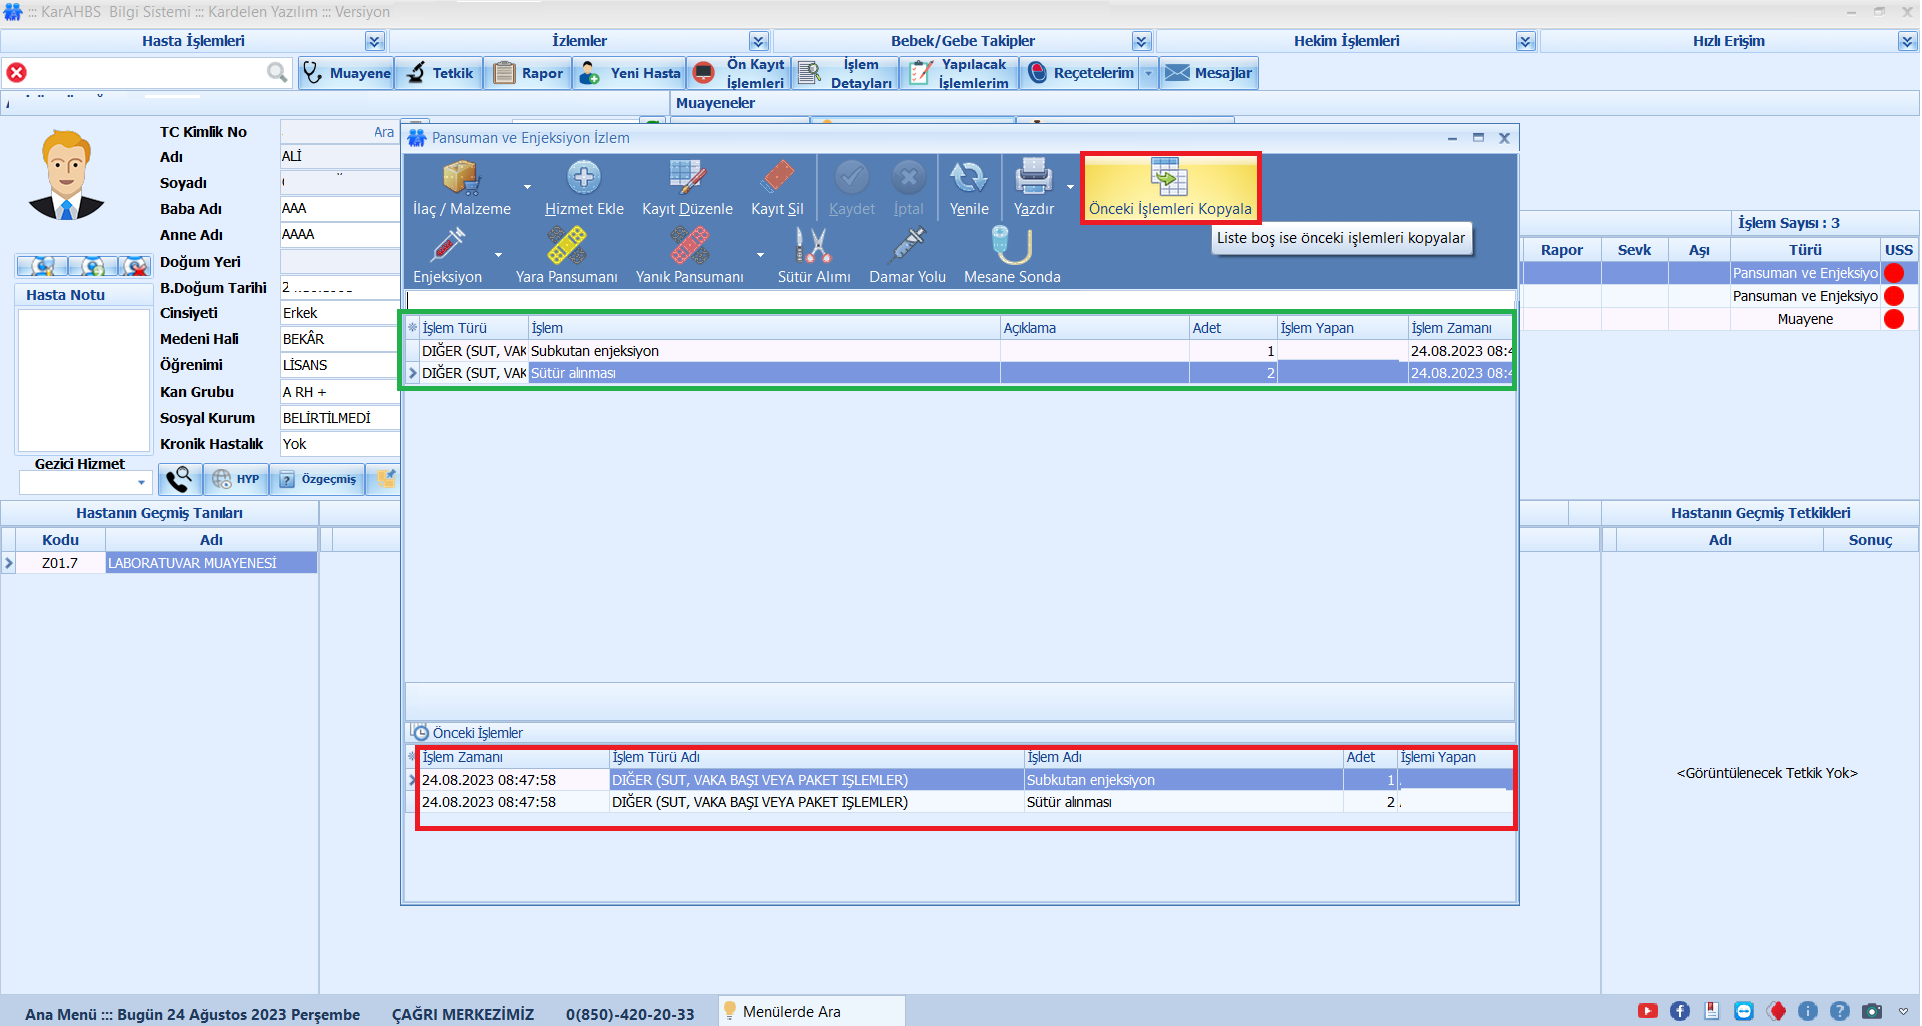The height and width of the screenshot is (1026, 1922).
Task: Expand the Hızlı Erişim menu arrow
Action: (x=1908, y=41)
